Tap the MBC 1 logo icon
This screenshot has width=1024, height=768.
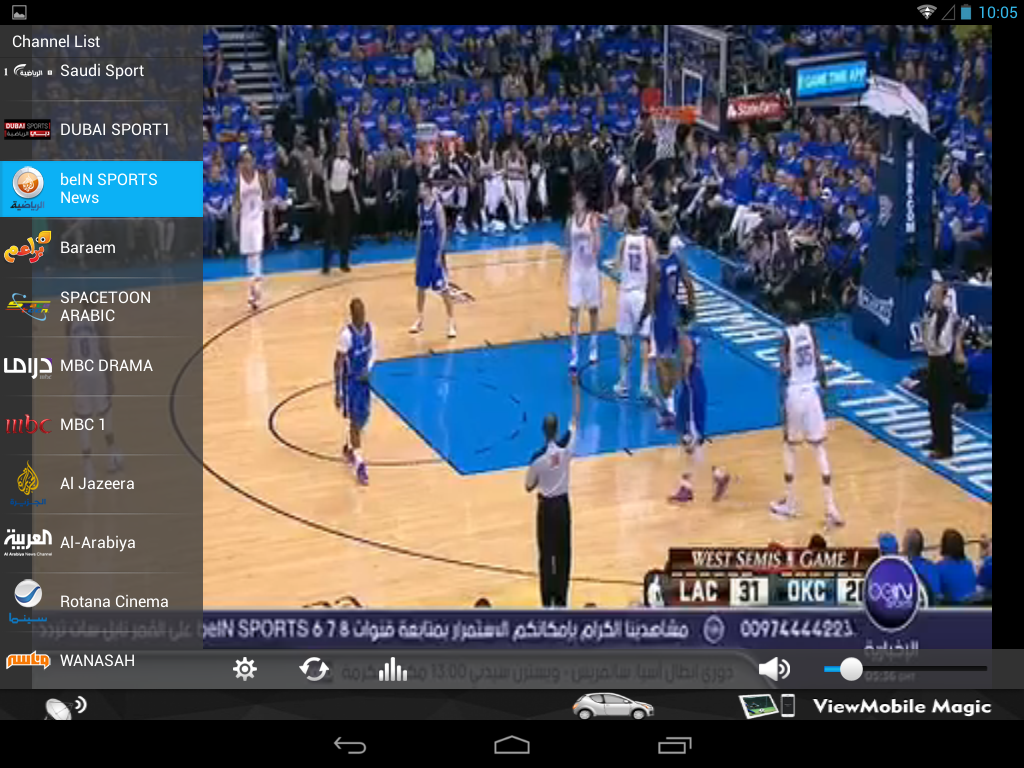(28, 425)
